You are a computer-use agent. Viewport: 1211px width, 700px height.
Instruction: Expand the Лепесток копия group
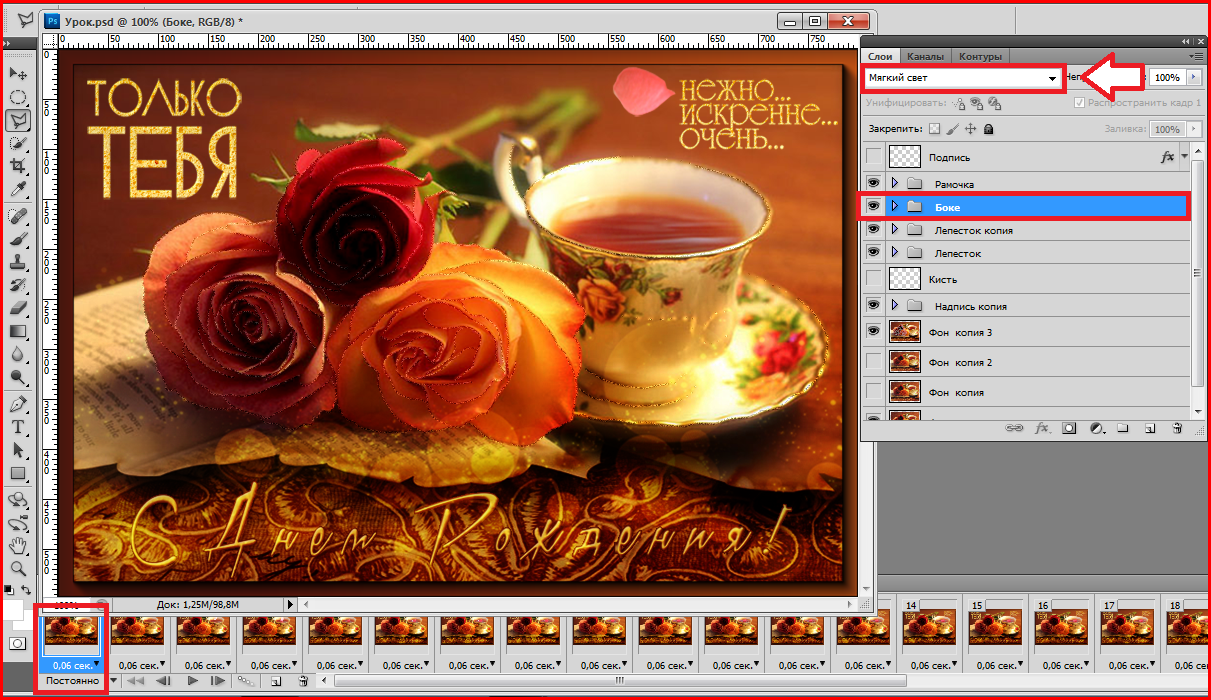895,230
